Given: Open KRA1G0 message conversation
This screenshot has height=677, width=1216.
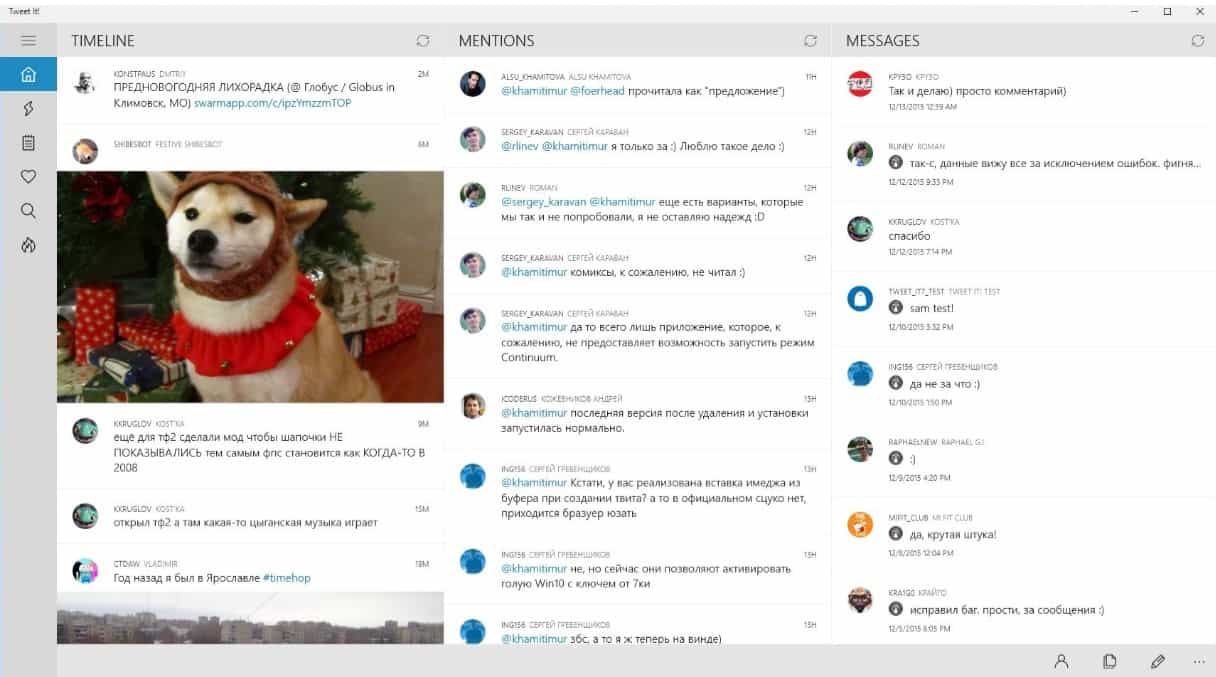Looking at the screenshot, I should (x=1023, y=609).
